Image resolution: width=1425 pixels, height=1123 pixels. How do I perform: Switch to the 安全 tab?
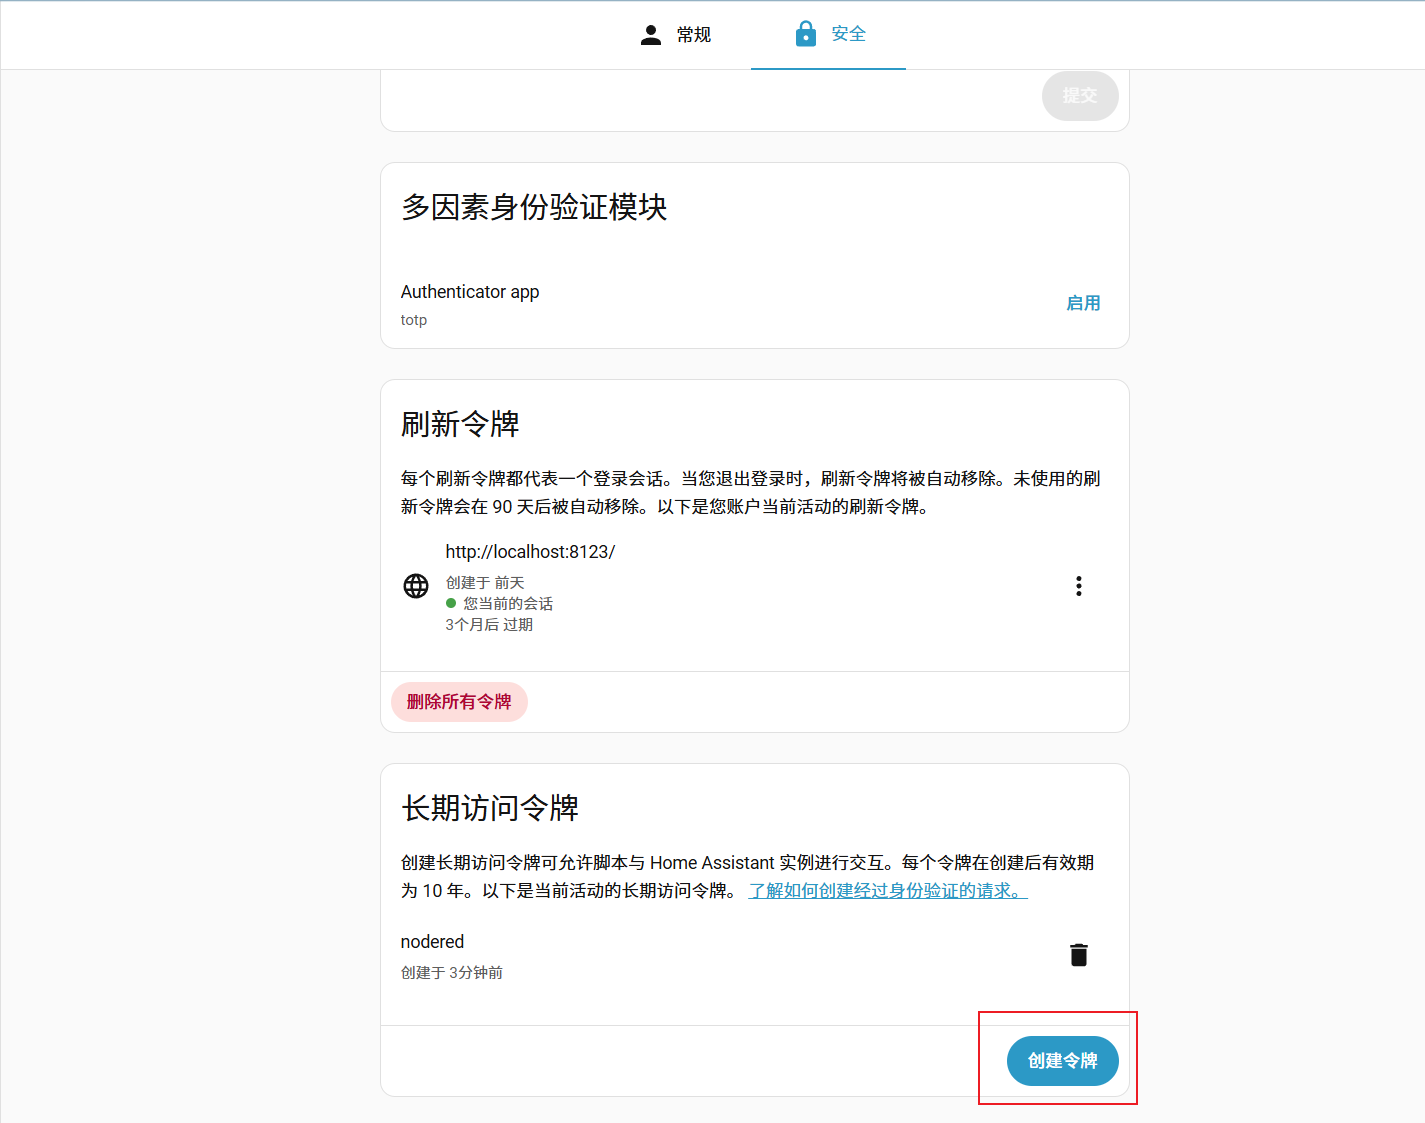coord(828,33)
